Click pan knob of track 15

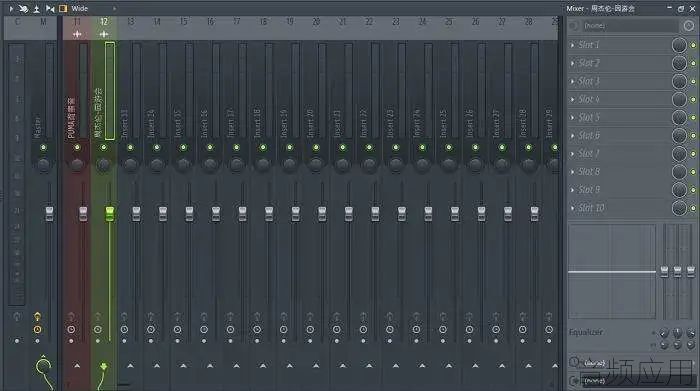[x=183, y=165]
